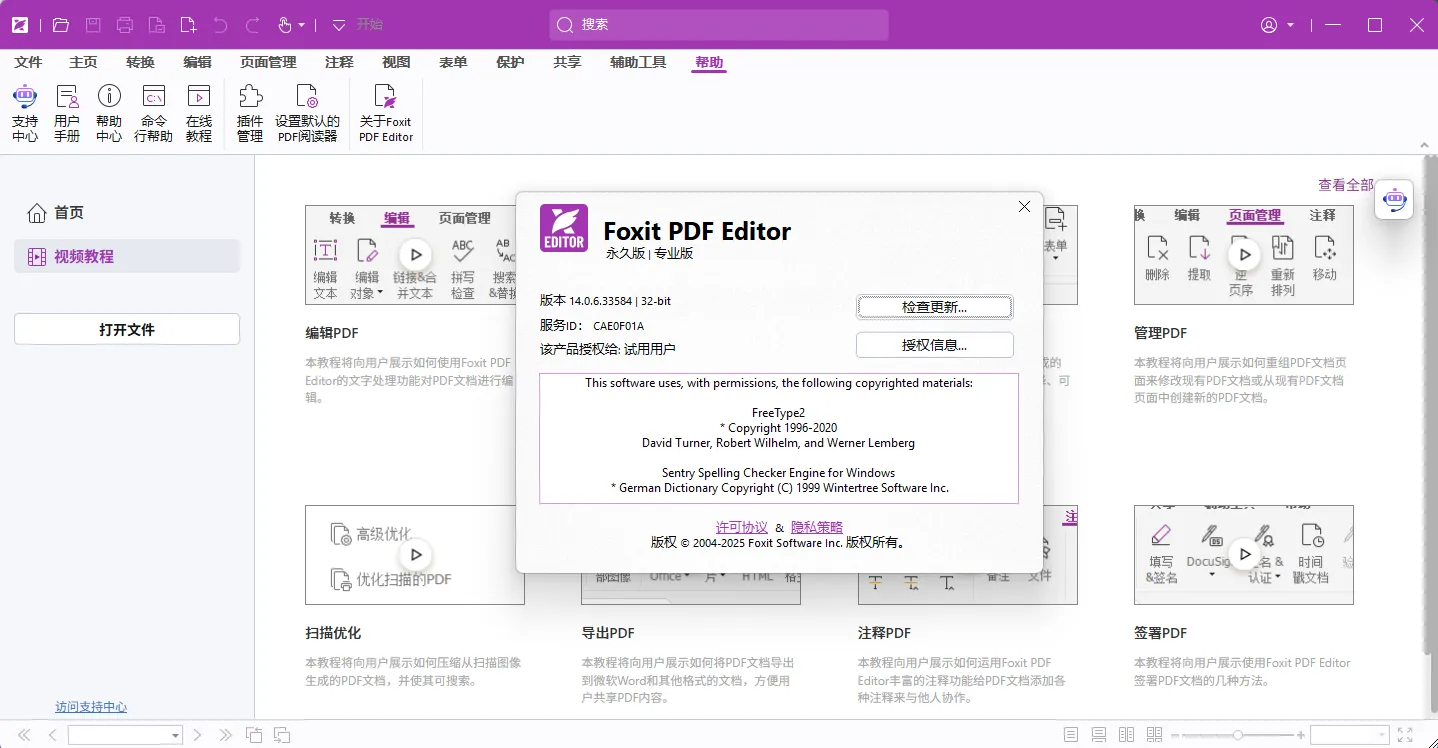The image size is (1438, 748).
Task: Click the 授权信息... button
Action: [x=935, y=345]
